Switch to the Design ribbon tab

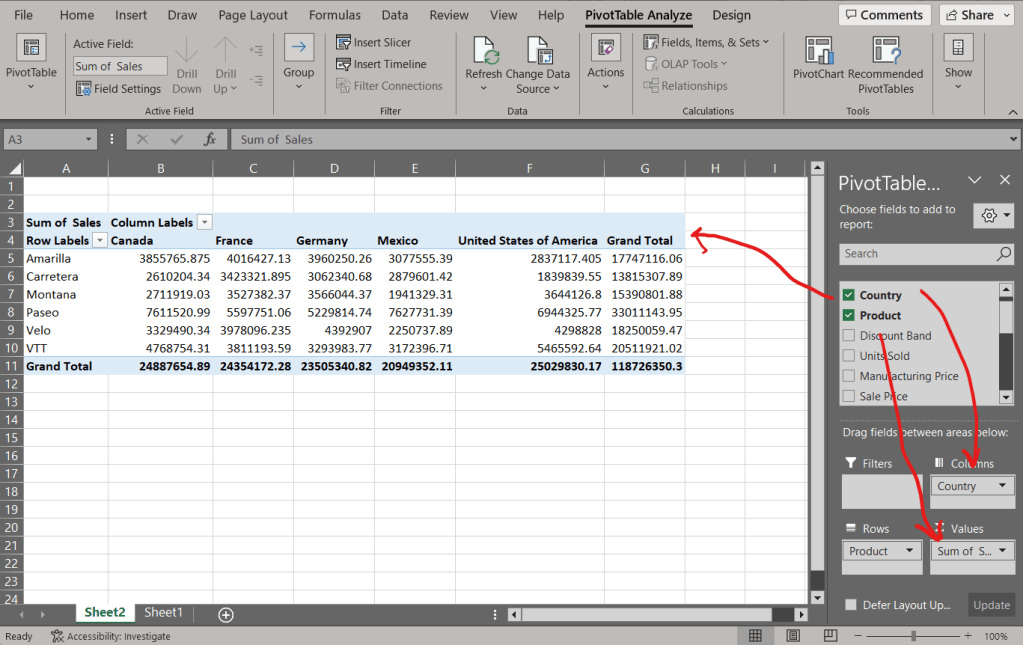(731, 15)
